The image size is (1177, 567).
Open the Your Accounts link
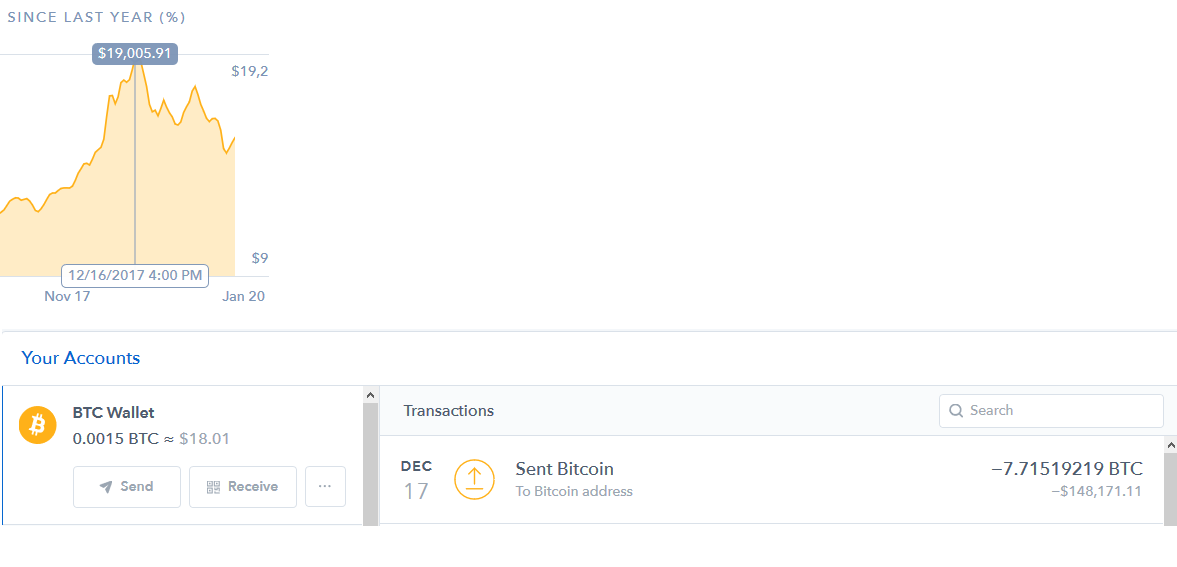[x=80, y=357]
